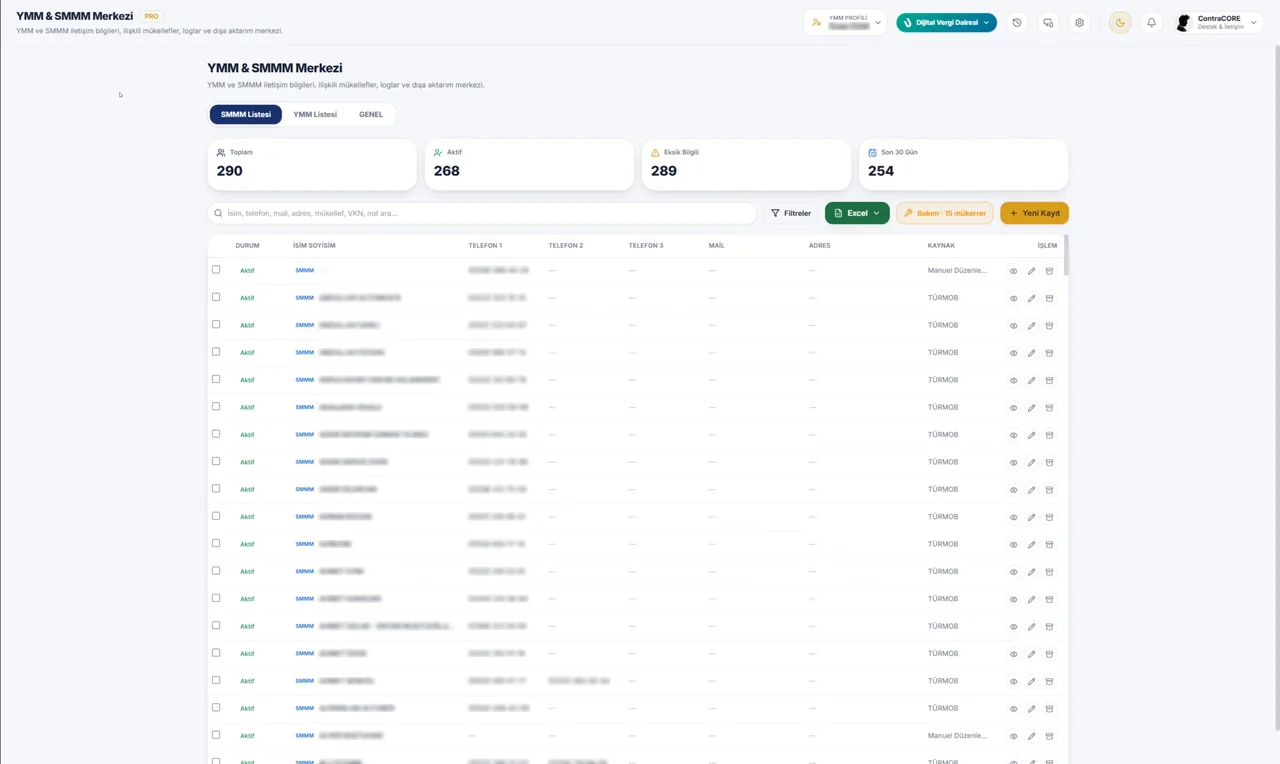Select the SMMM Listesi tab

tap(246, 114)
